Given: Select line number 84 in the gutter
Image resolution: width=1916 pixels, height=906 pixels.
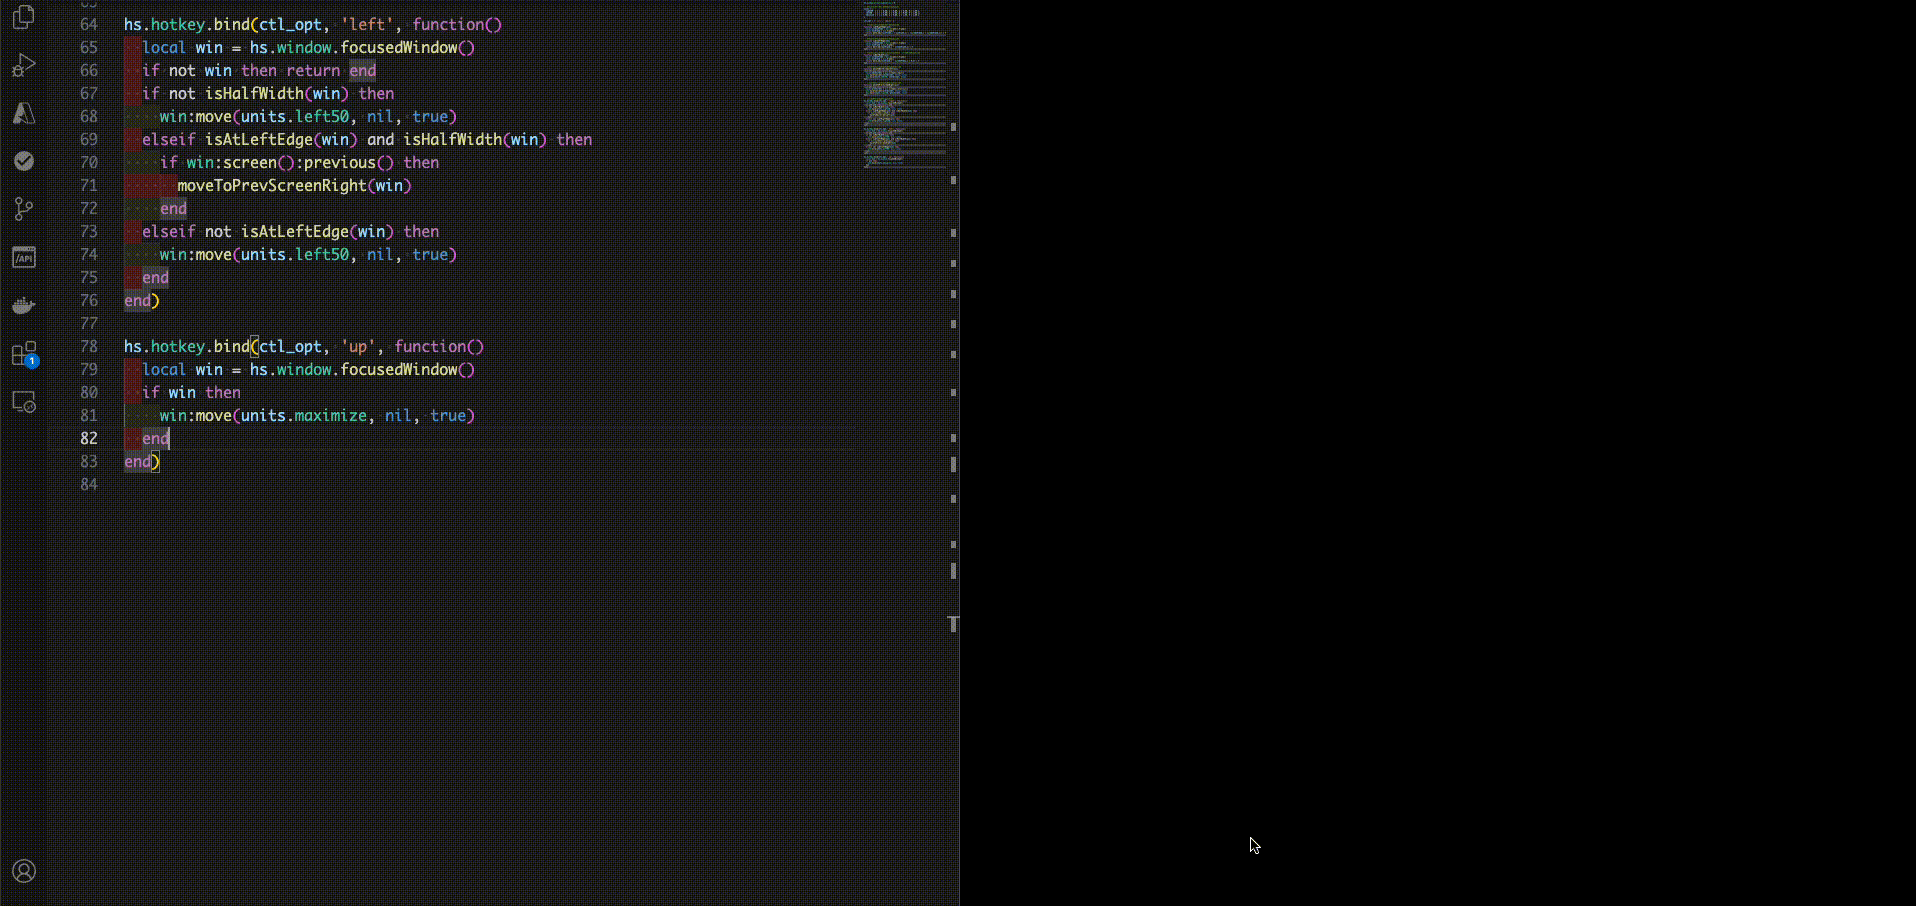Looking at the screenshot, I should pyautogui.click(x=89, y=484).
